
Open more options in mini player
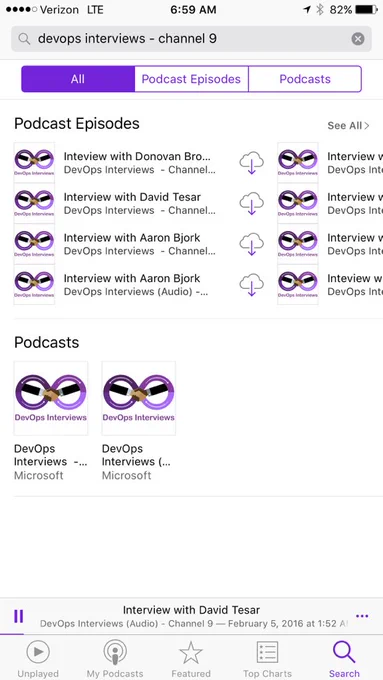[362, 616]
